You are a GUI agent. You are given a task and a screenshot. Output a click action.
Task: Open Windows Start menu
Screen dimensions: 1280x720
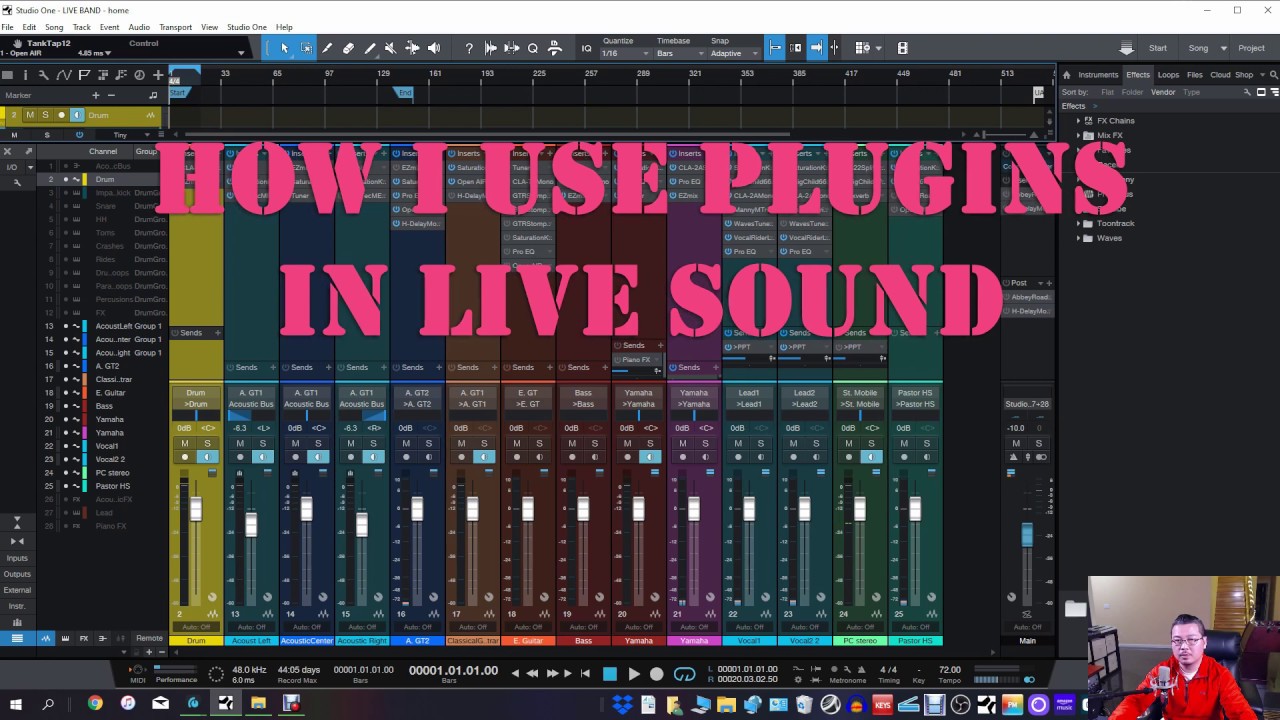(x=16, y=704)
